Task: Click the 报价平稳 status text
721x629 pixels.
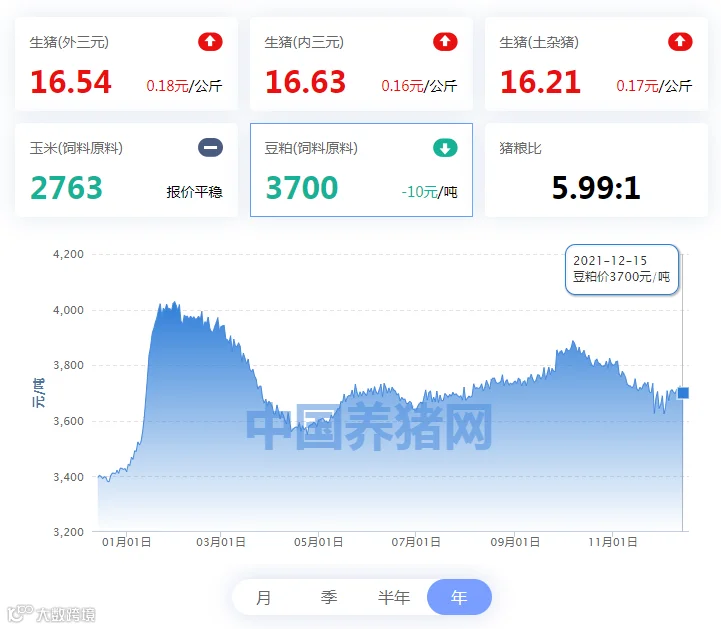Action: click(195, 192)
